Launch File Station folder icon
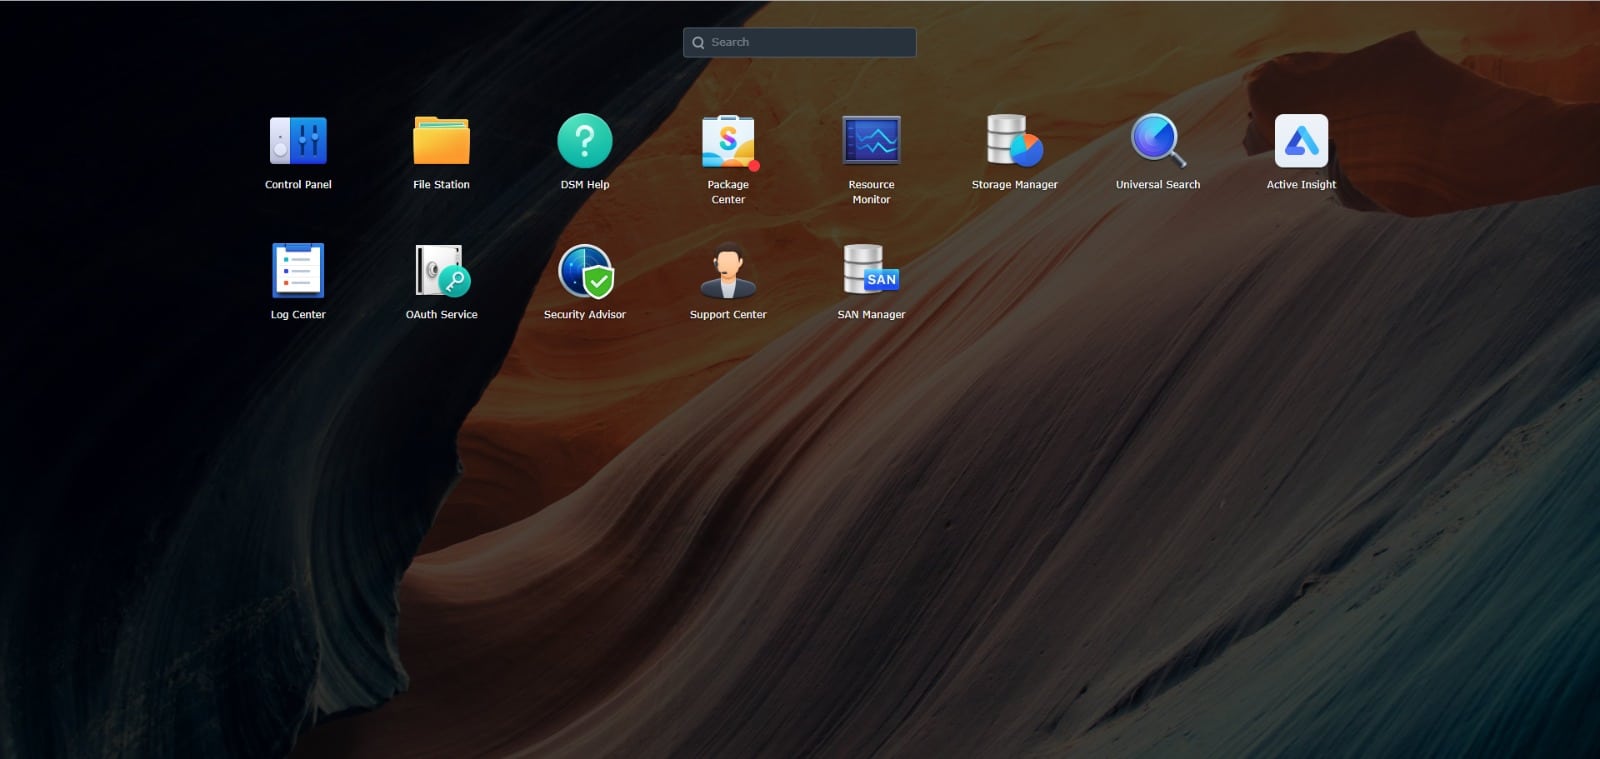This screenshot has height=759, width=1600. tap(441, 141)
